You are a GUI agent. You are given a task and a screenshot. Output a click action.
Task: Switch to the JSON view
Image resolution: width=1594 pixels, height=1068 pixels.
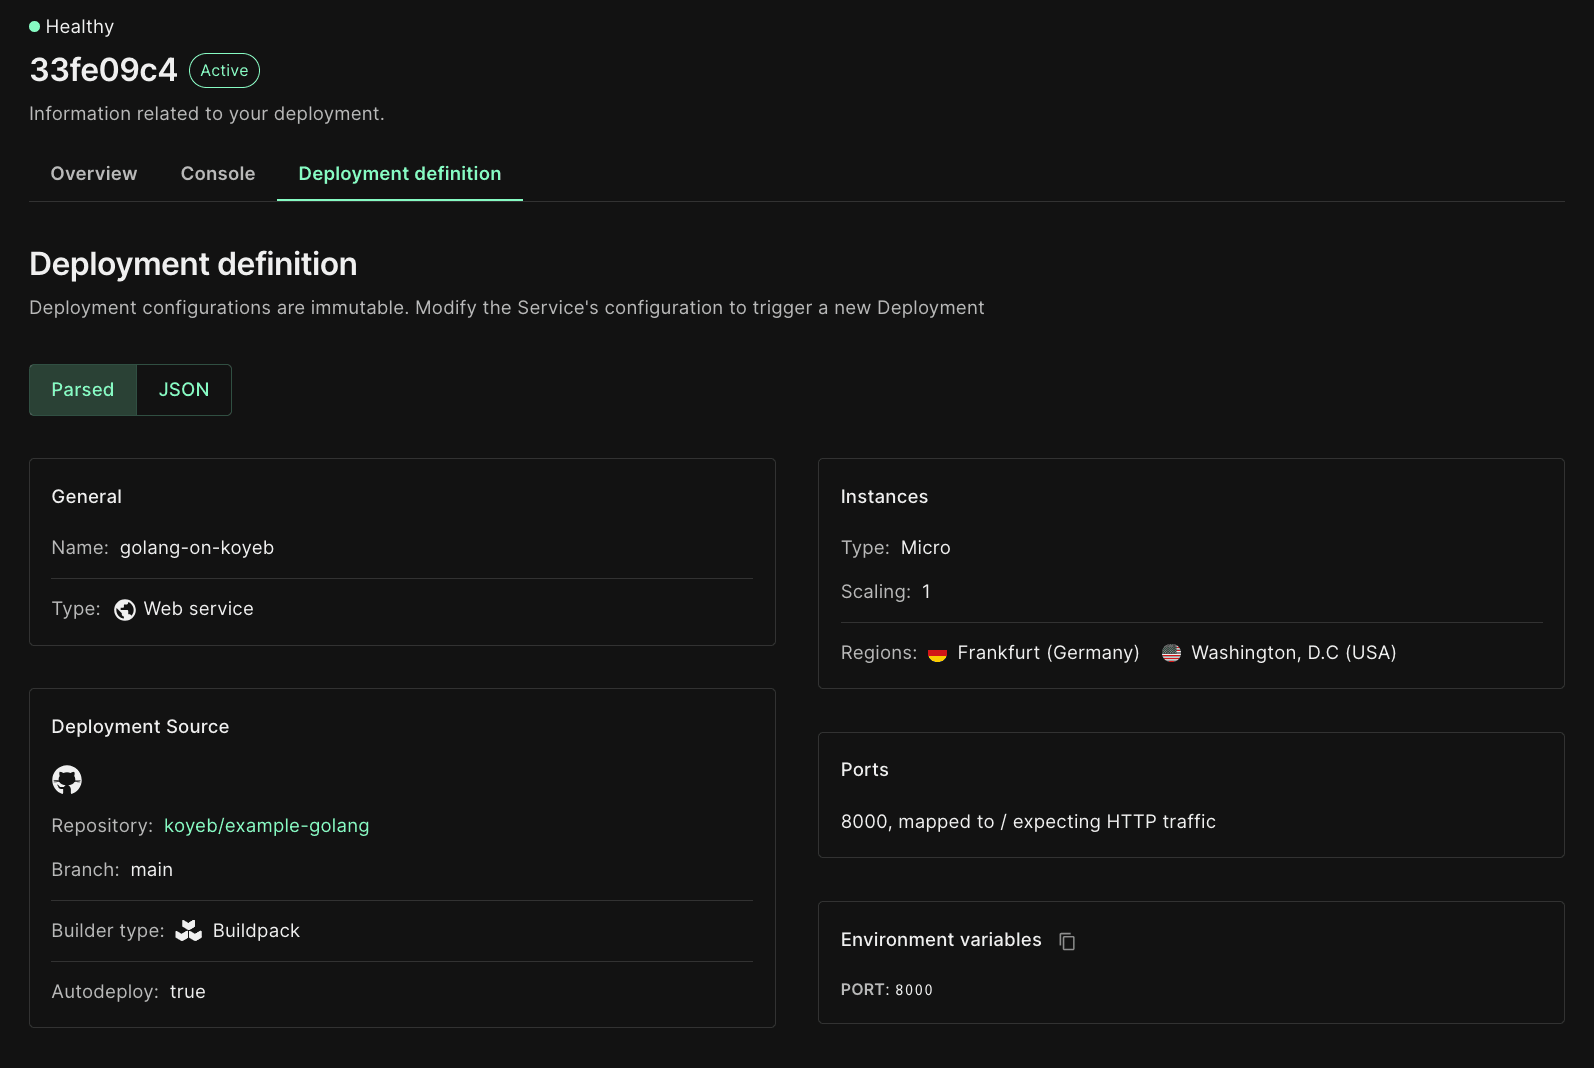point(184,390)
